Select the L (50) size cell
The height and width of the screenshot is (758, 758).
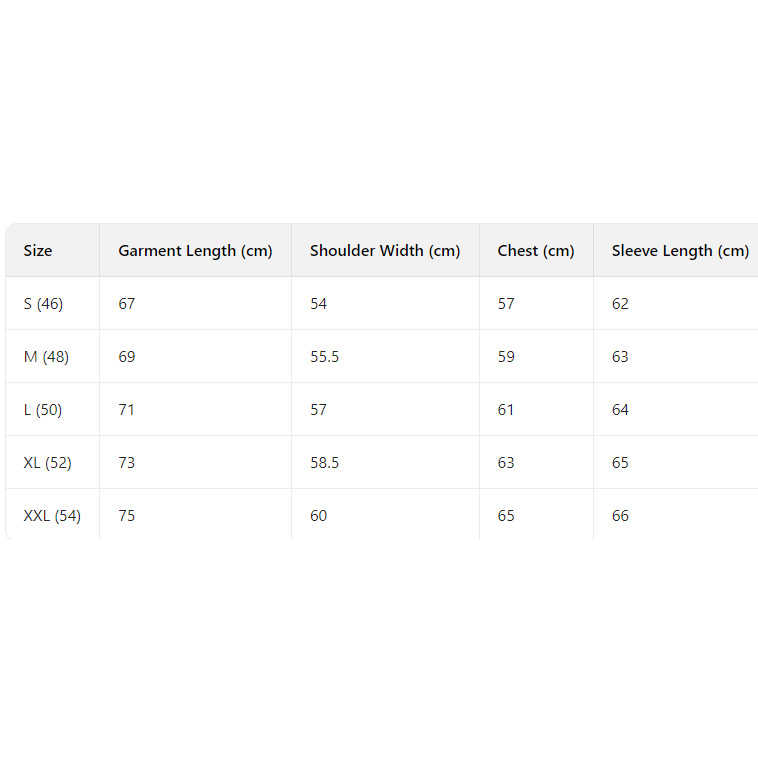point(44,410)
